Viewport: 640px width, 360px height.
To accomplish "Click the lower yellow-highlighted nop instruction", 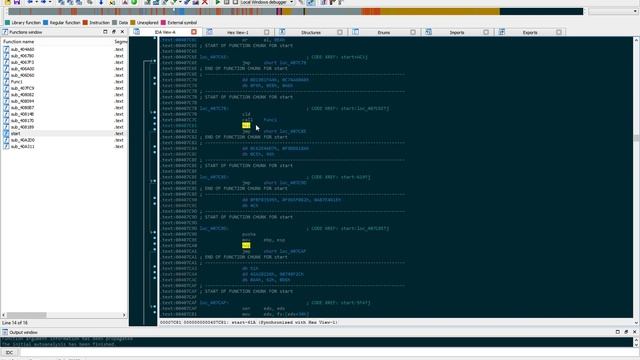I will coord(246,246).
